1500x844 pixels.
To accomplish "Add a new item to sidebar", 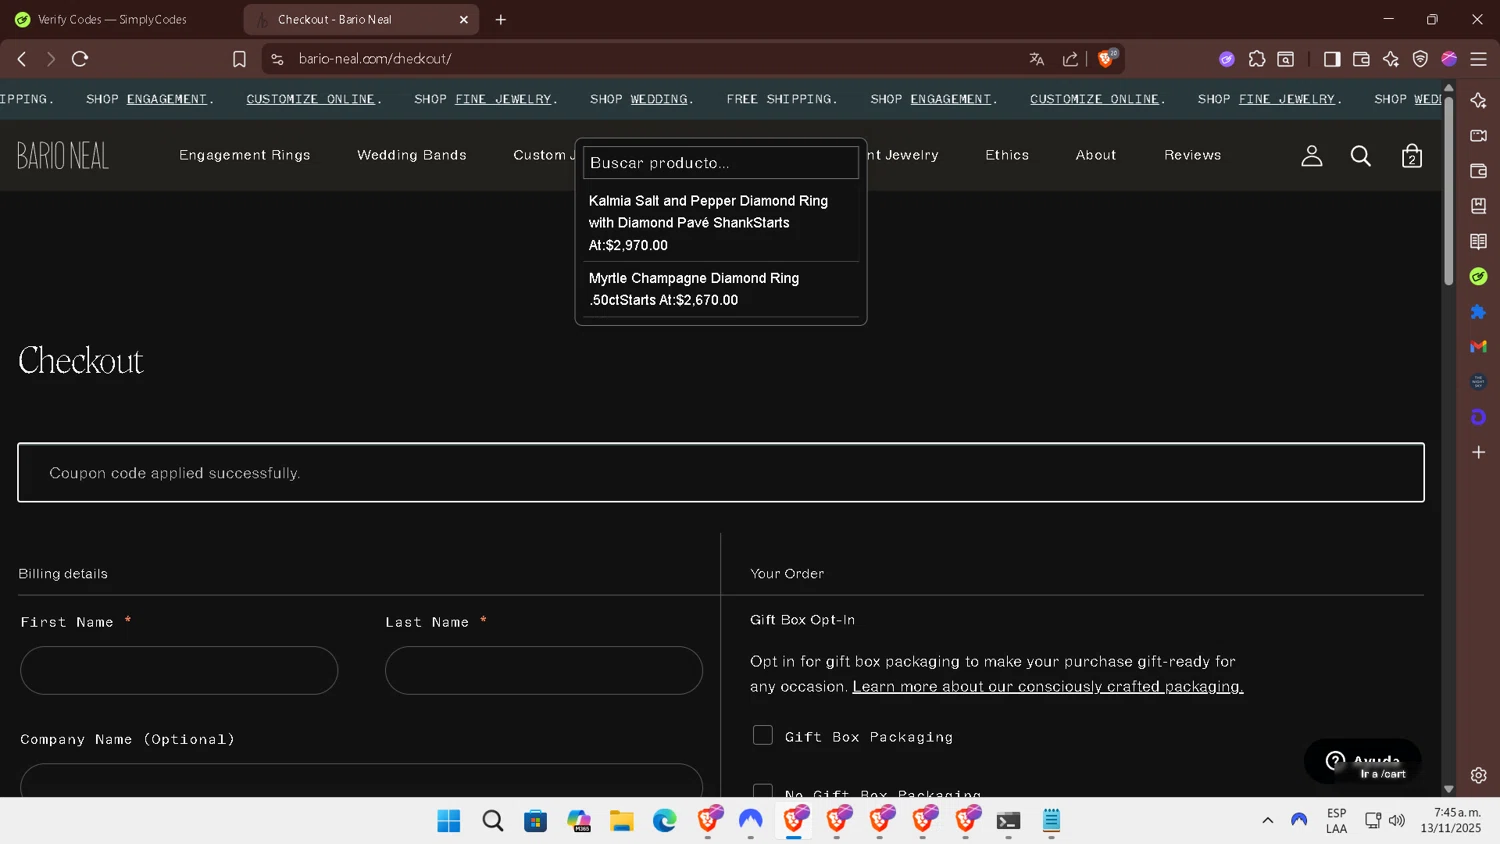I will coord(1478,452).
